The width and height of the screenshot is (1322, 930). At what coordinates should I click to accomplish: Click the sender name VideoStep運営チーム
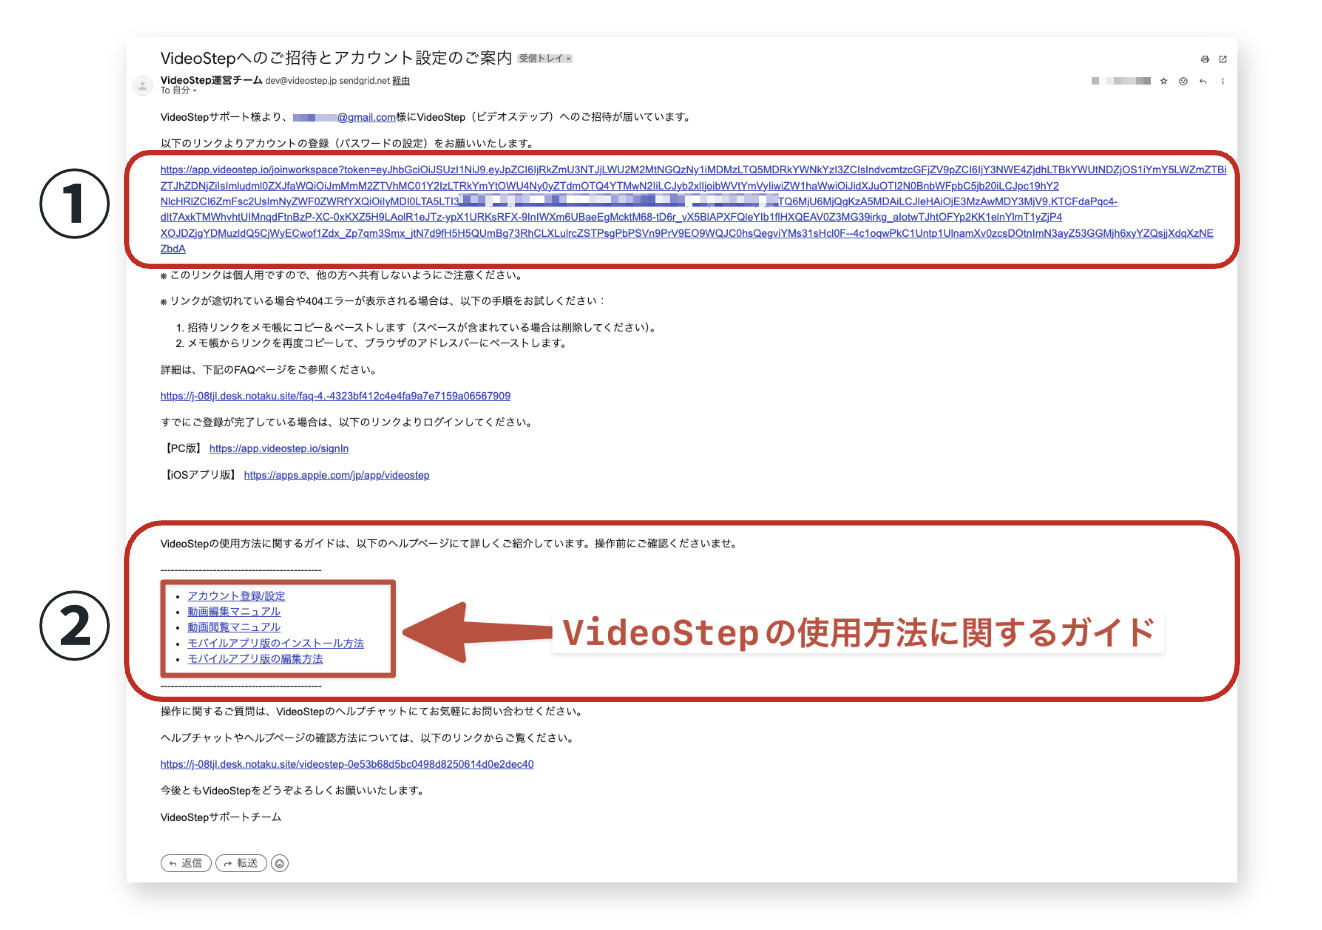211,80
